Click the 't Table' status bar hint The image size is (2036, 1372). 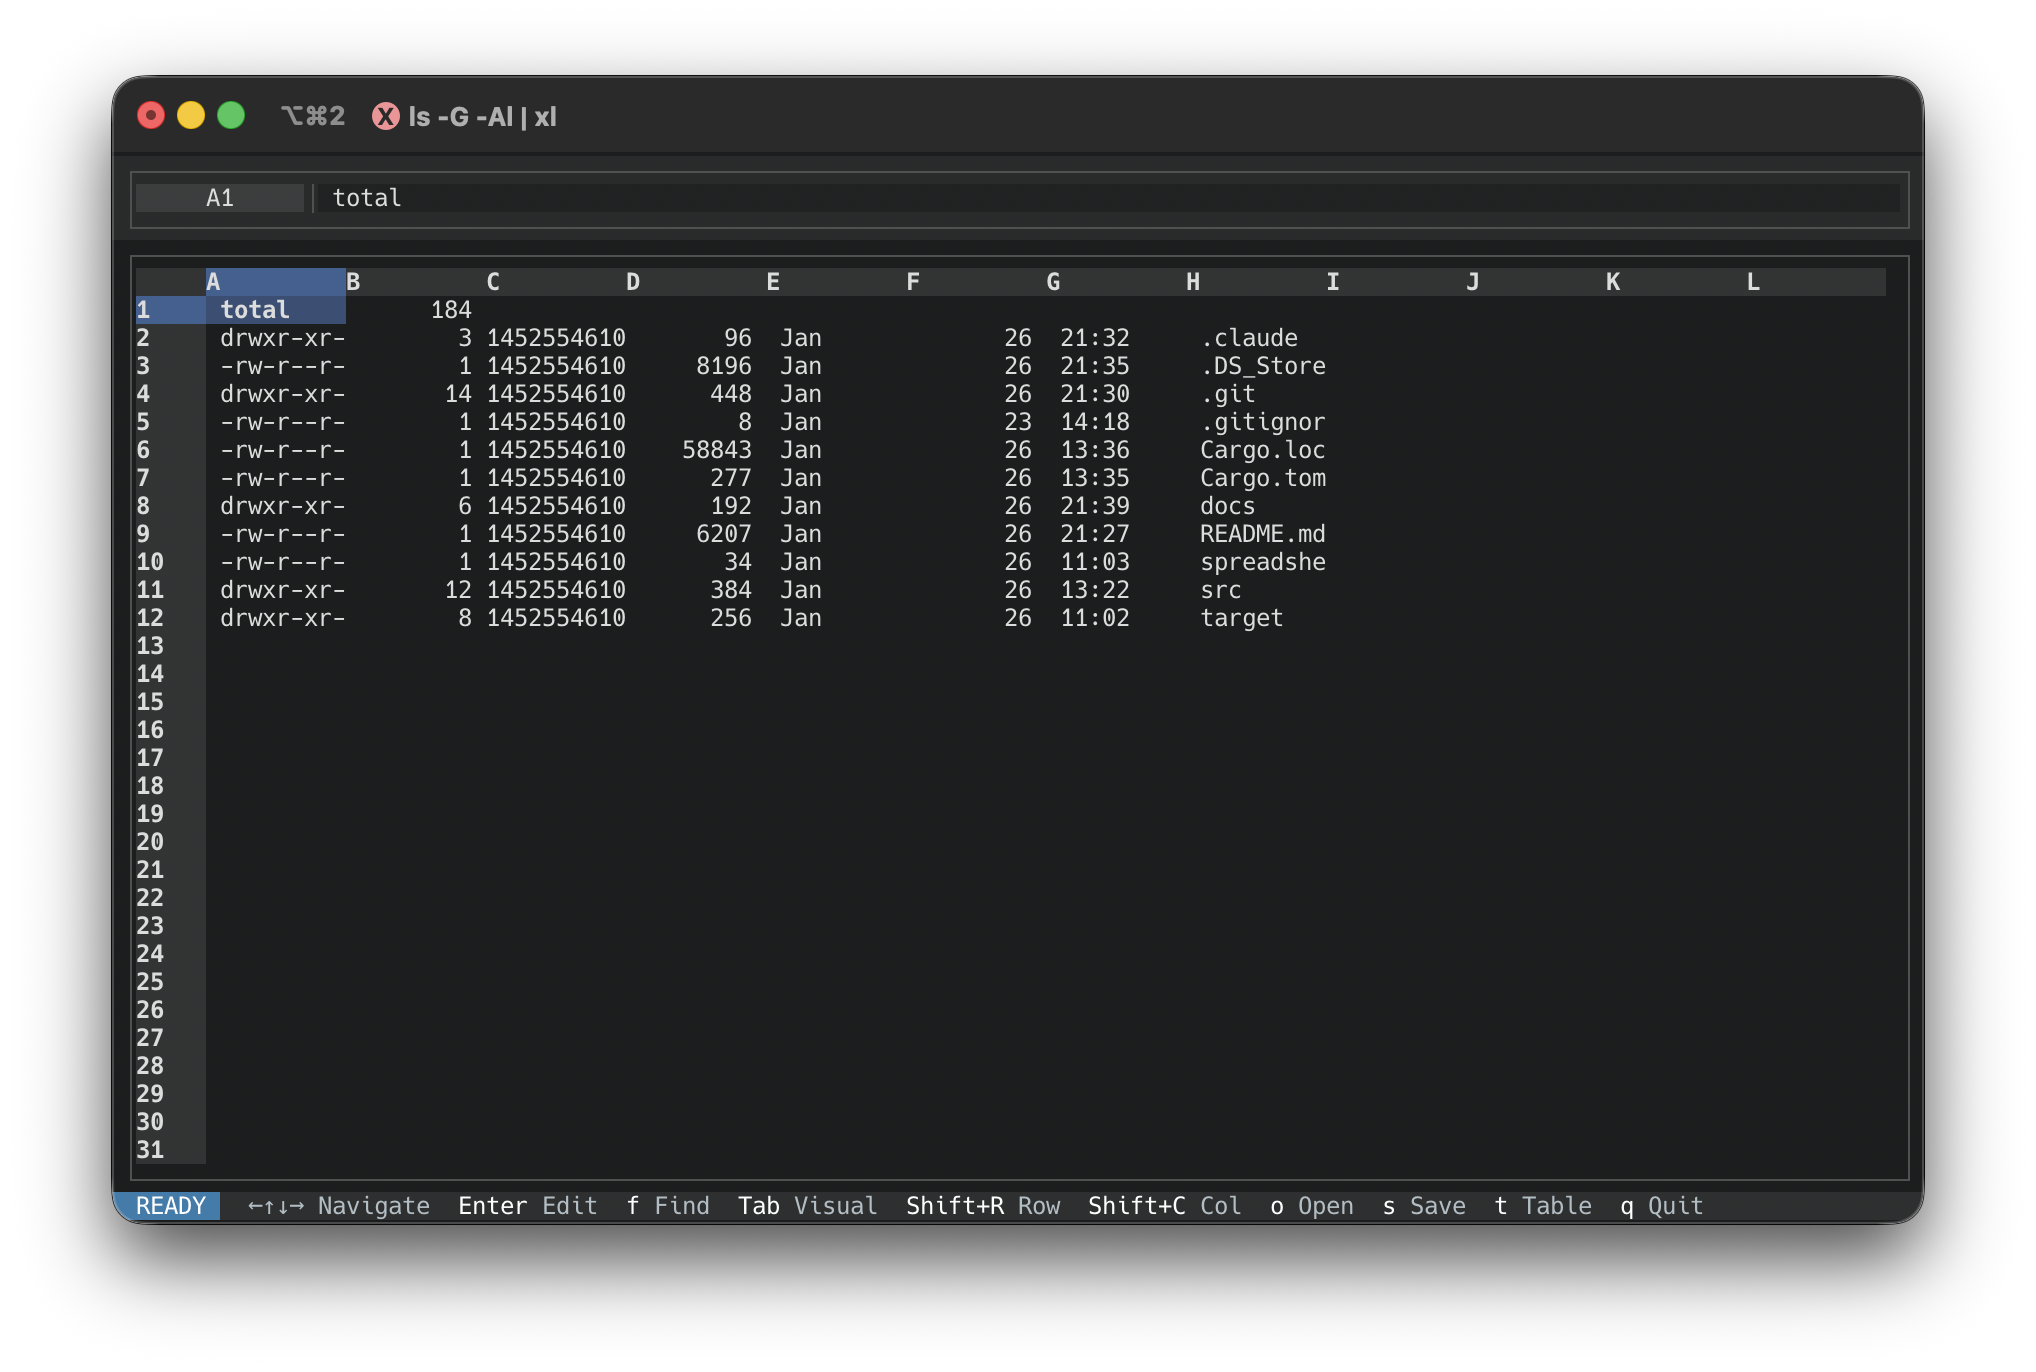click(x=1543, y=1206)
